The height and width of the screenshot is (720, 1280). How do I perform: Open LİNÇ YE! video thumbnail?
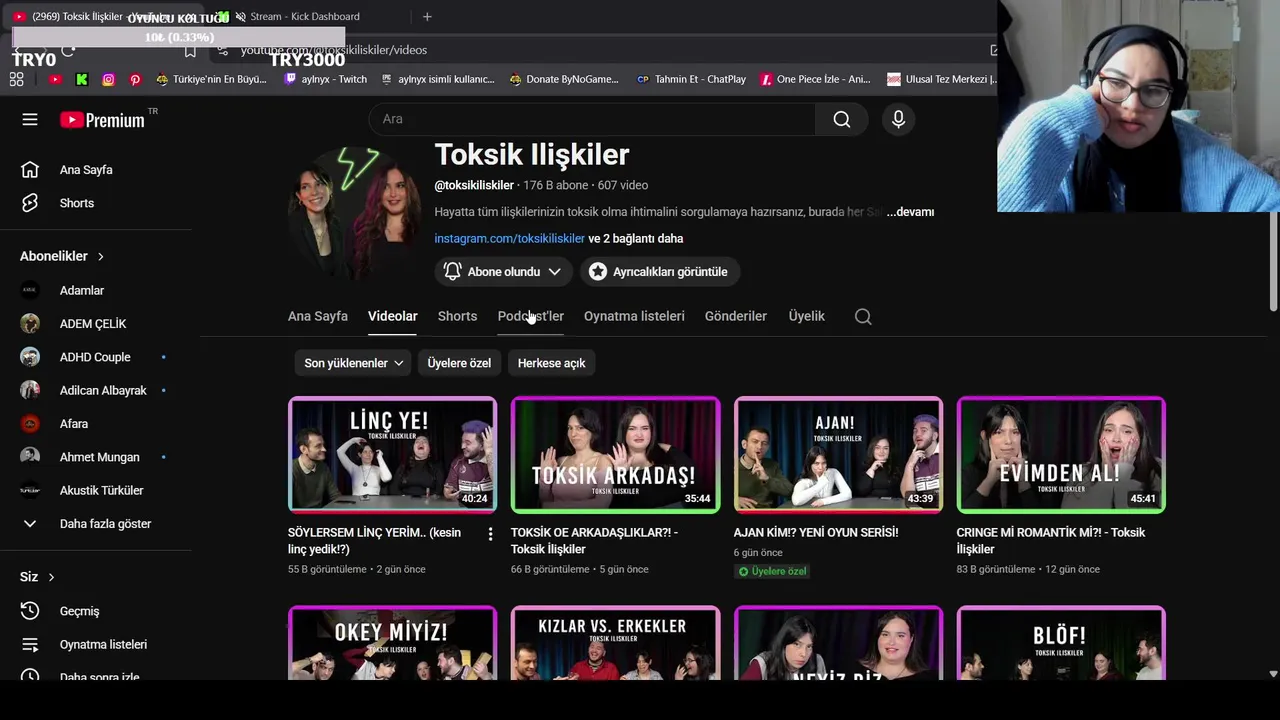point(392,455)
